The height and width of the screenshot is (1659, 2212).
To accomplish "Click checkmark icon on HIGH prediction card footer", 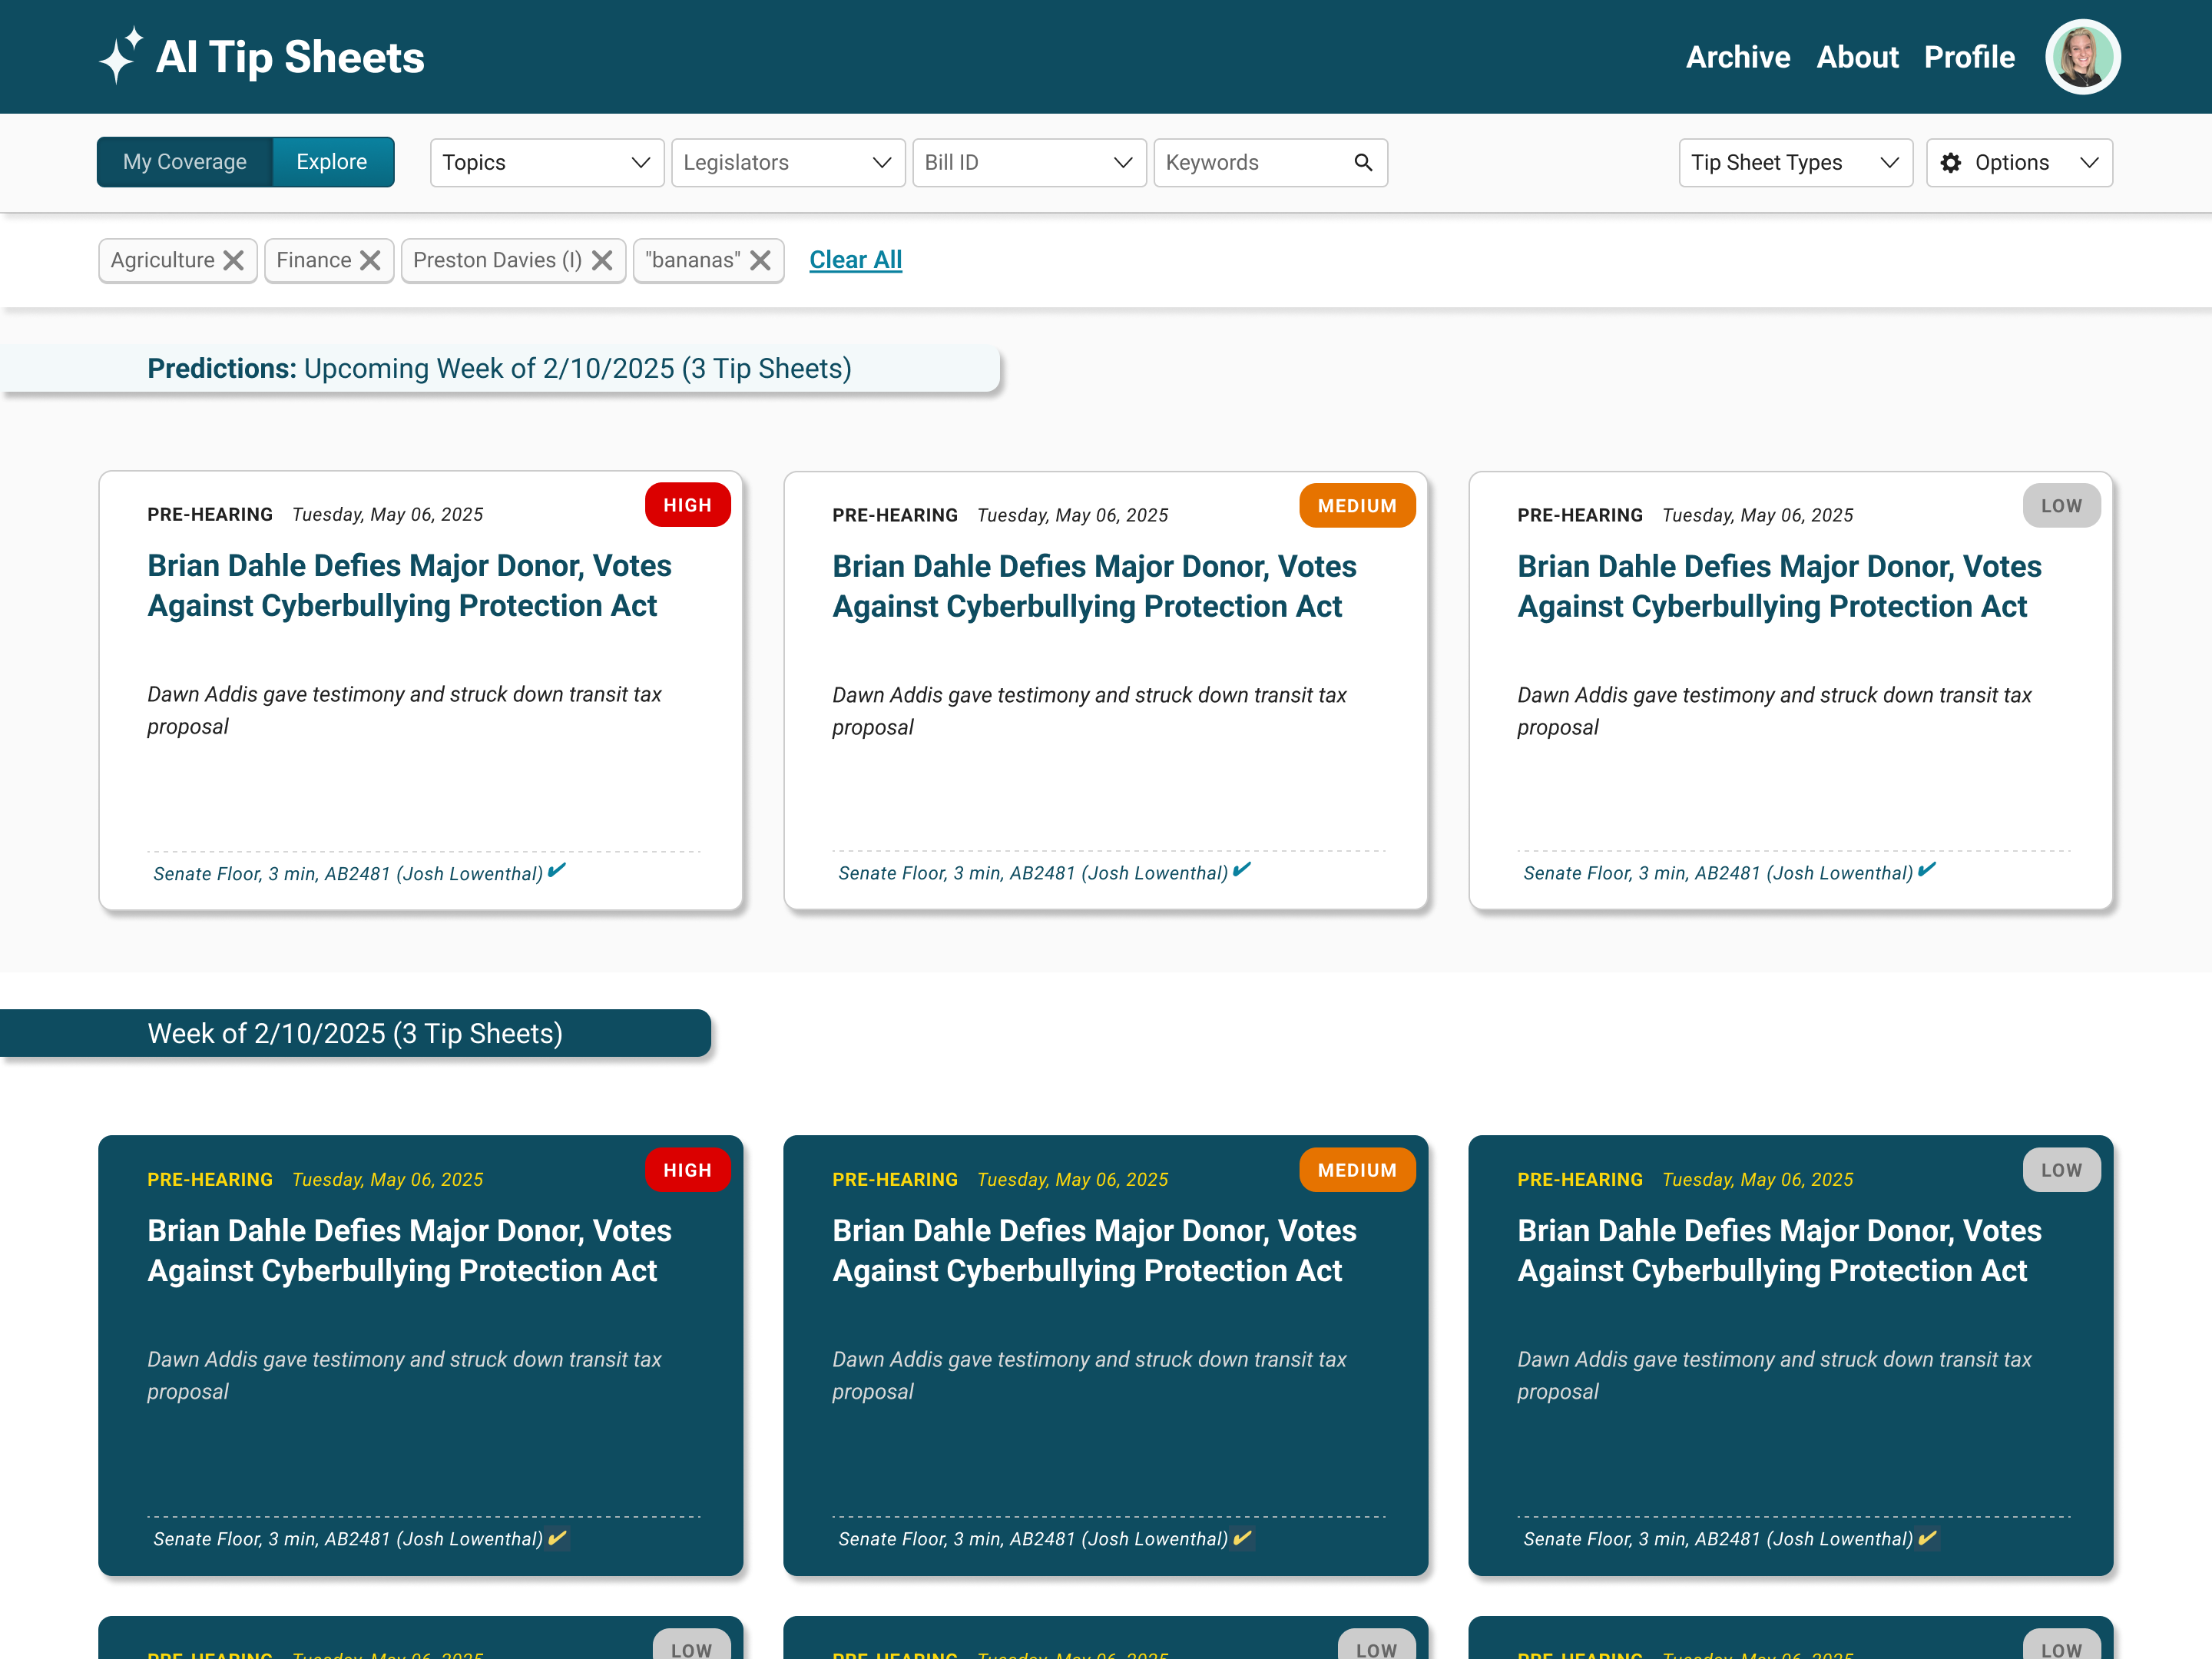I will click(557, 870).
